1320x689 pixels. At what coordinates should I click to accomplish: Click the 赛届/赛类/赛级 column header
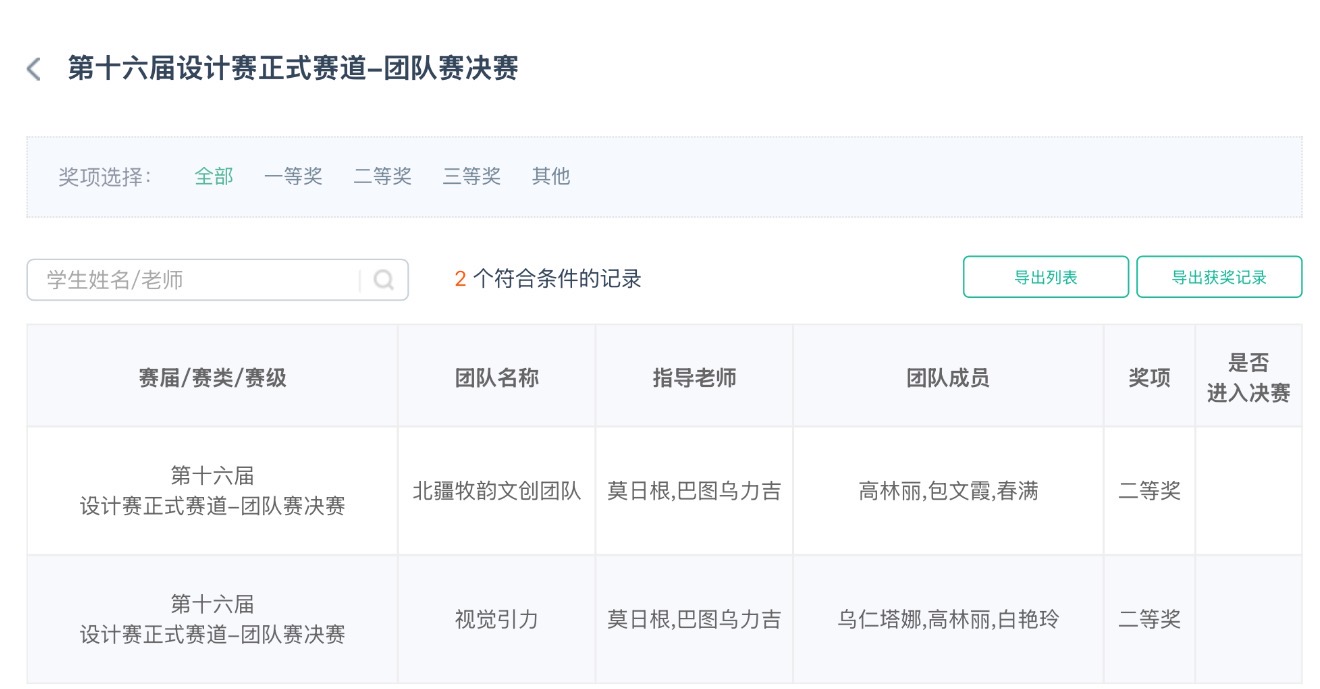tap(212, 377)
